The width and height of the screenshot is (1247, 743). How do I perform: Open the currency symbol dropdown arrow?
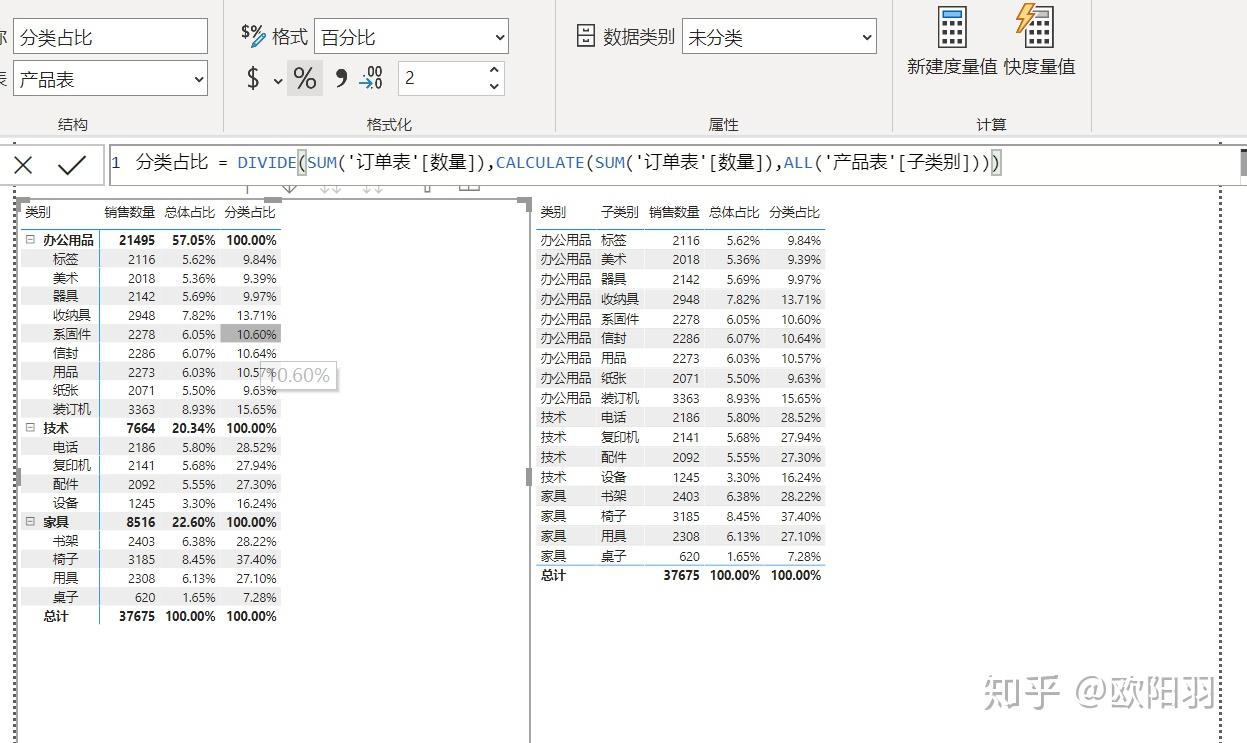click(x=277, y=80)
